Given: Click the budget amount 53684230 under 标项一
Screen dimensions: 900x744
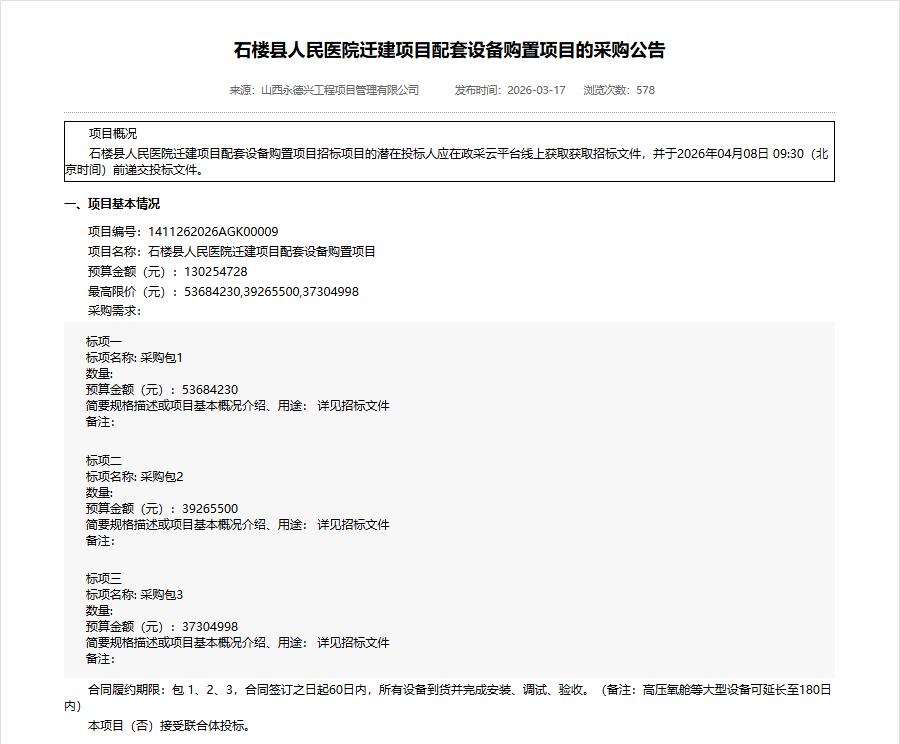Looking at the screenshot, I should click(210, 390).
